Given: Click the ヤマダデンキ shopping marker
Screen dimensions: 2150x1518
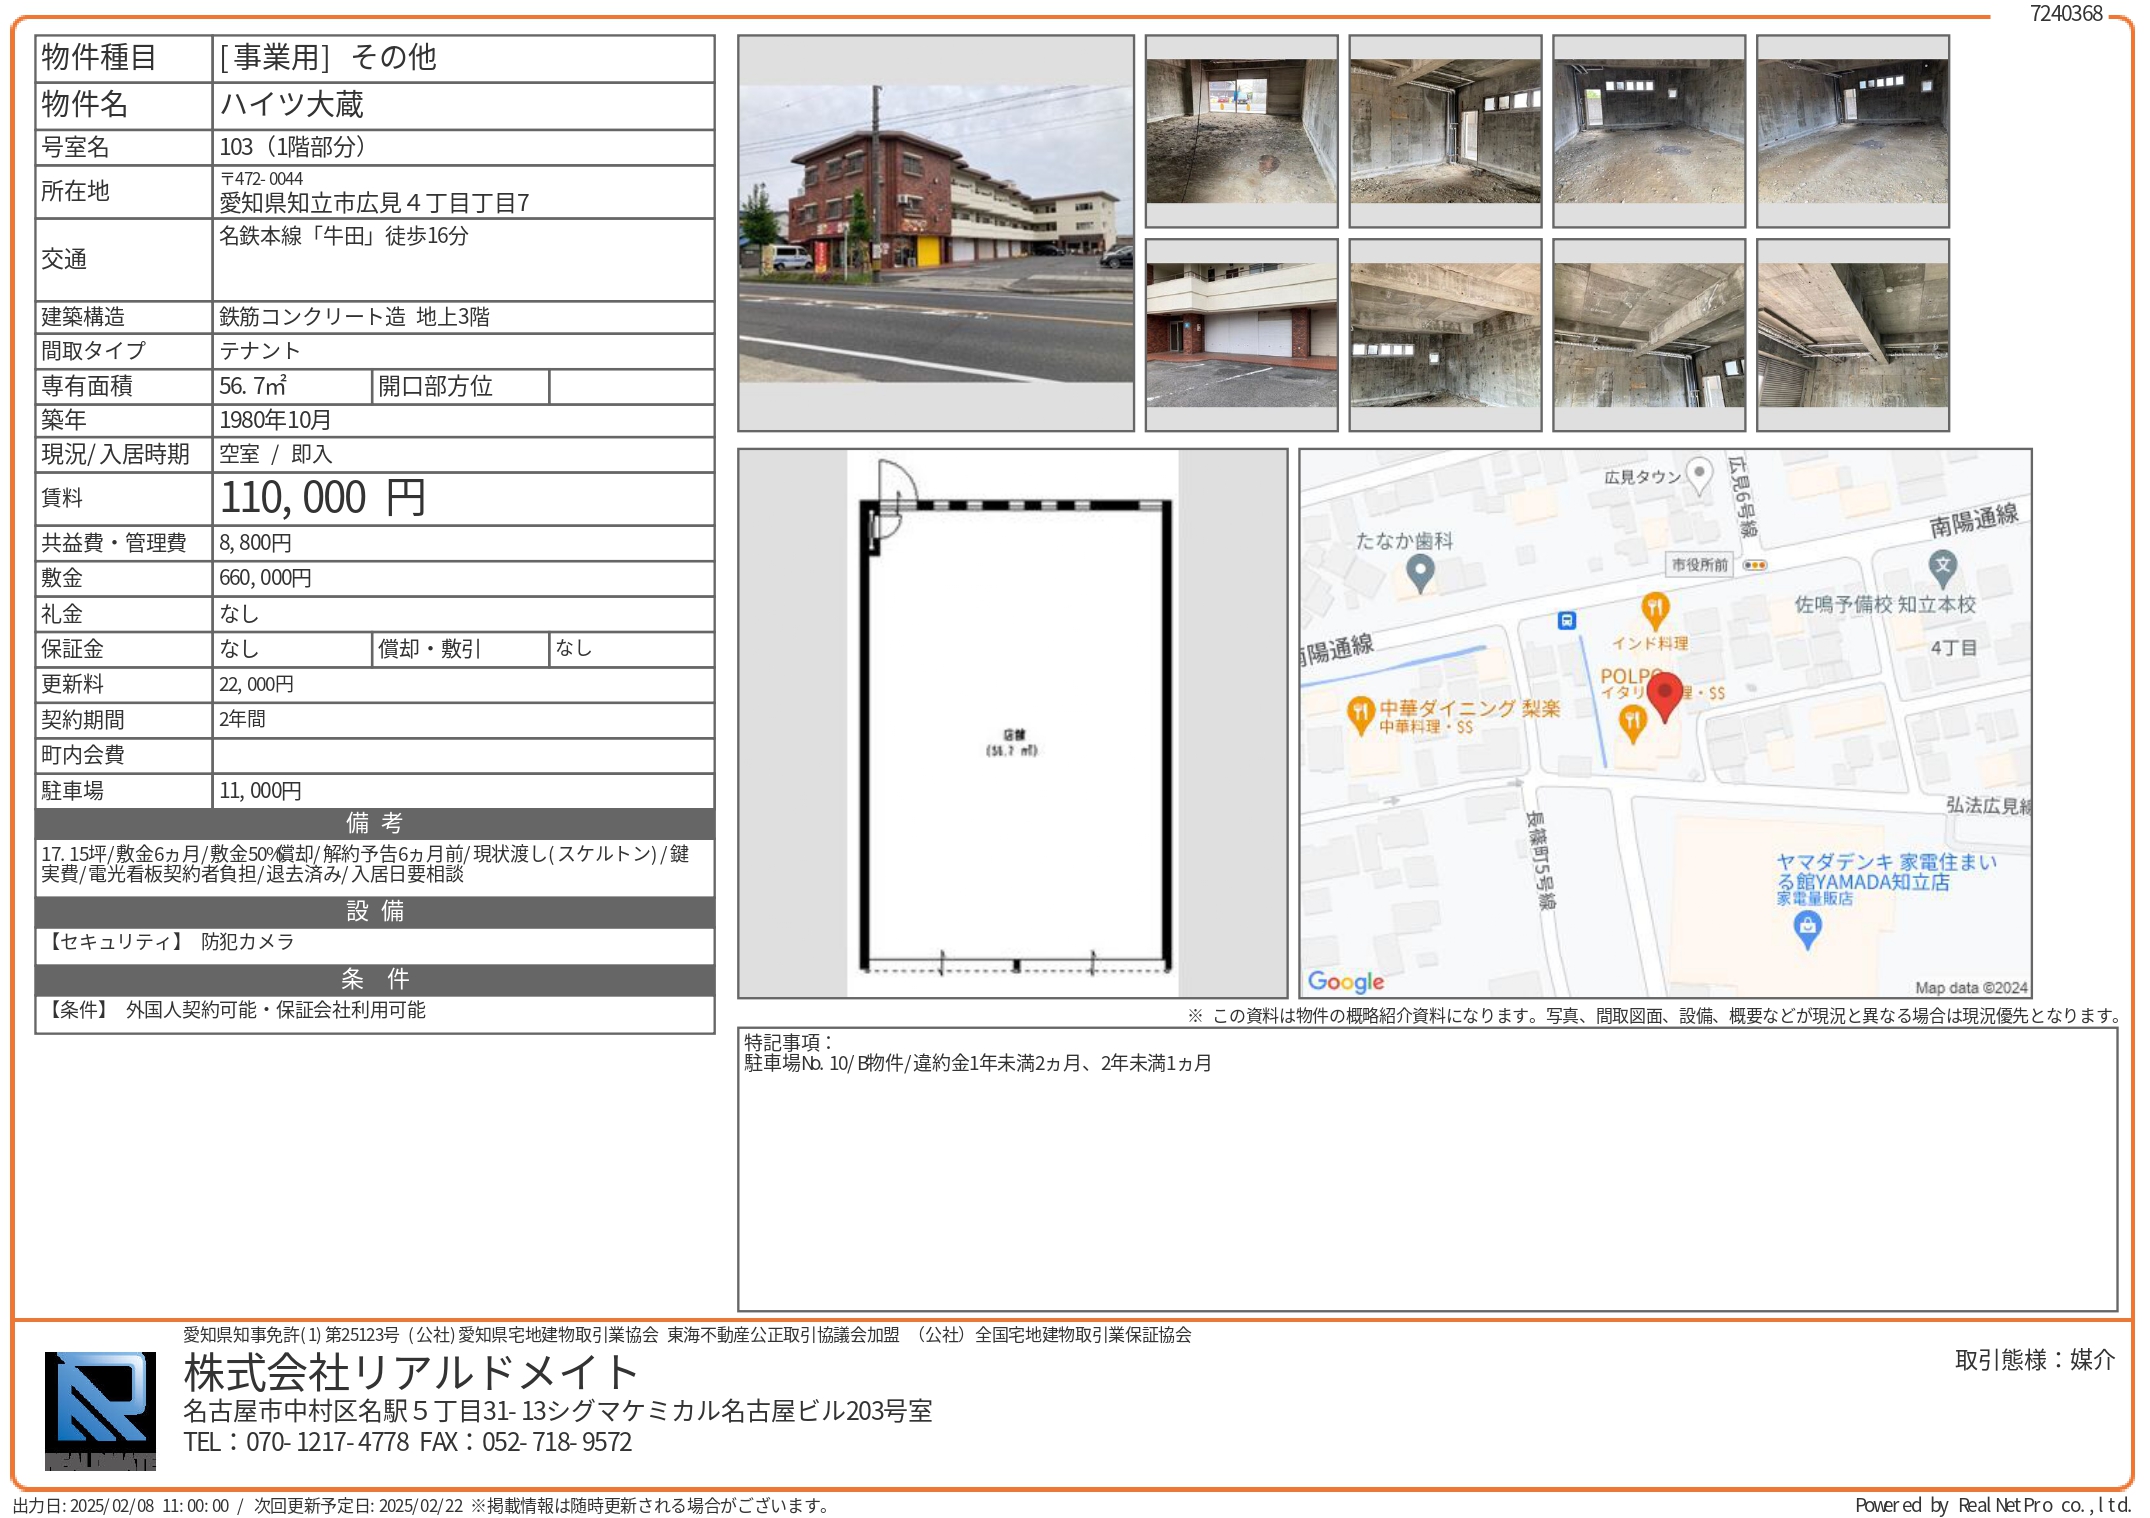Looking at the screenshot, I should click(1808, 930).
